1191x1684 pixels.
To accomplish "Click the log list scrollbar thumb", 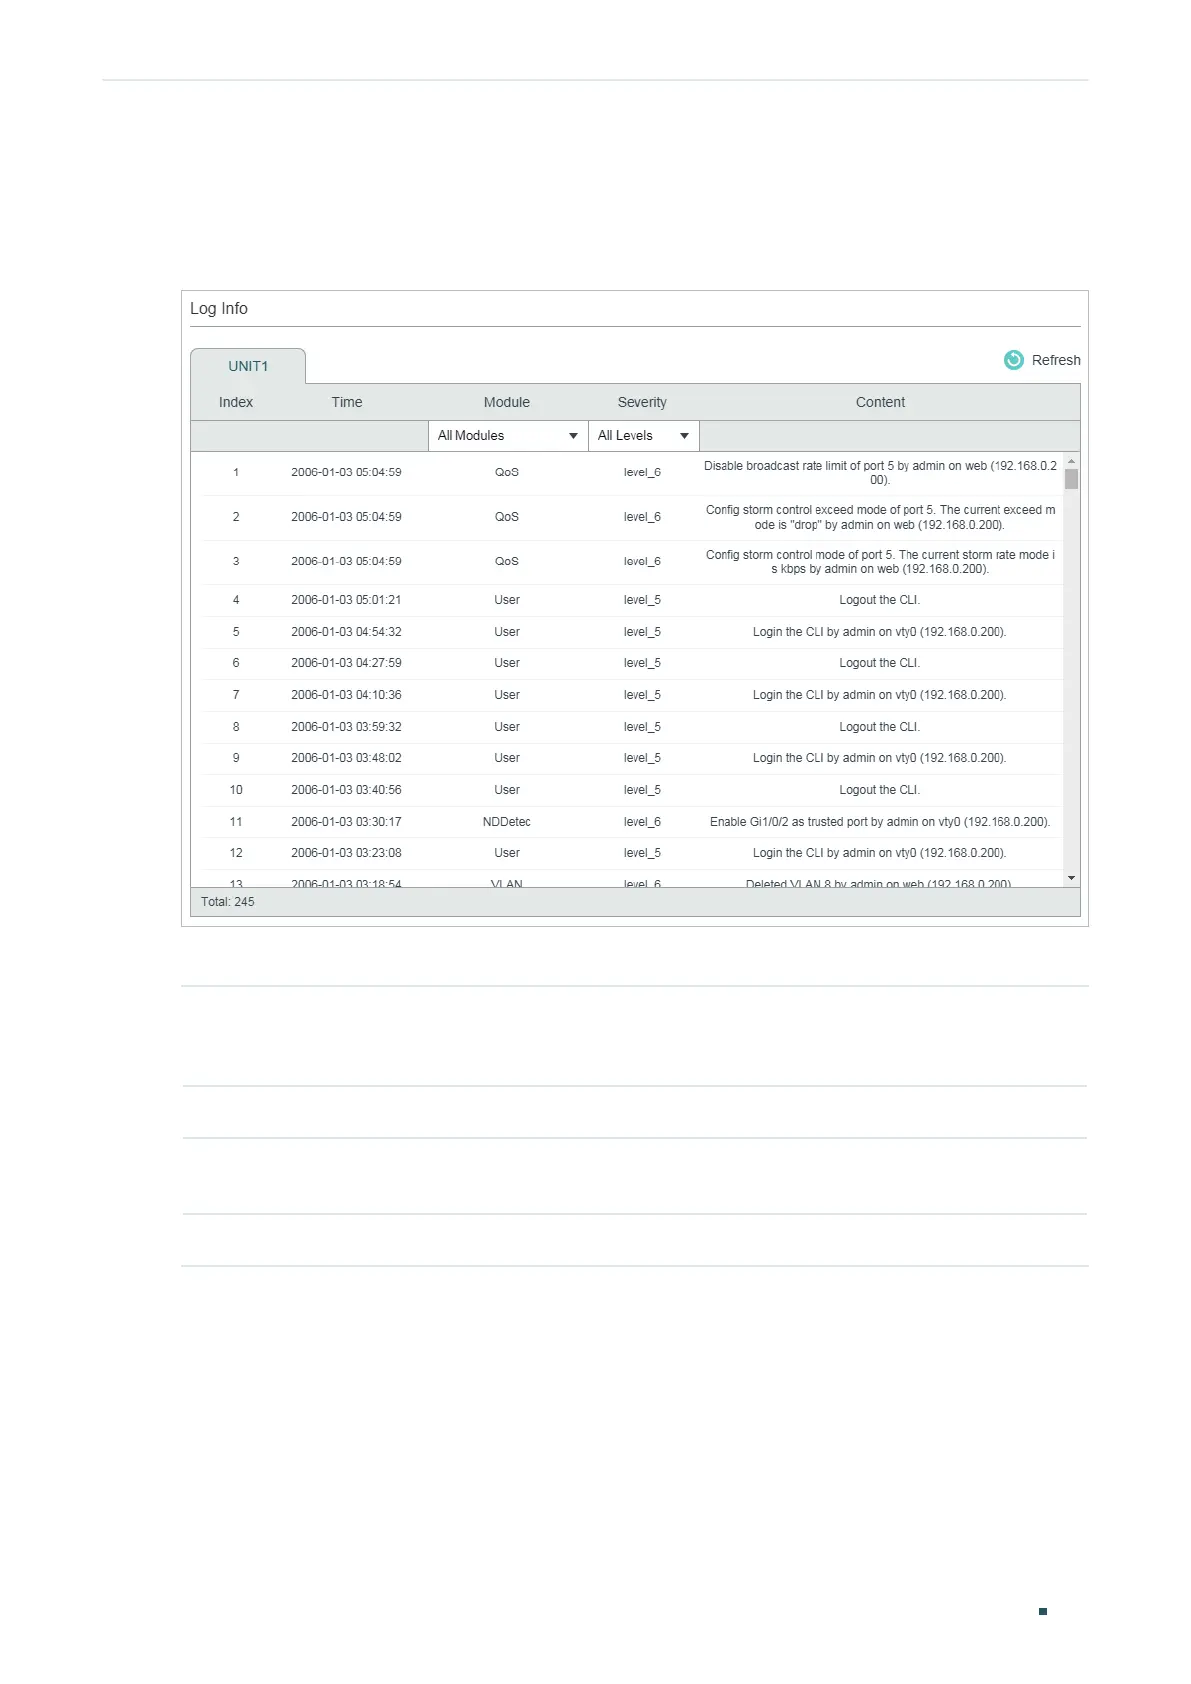I will pyautogui.click(x=1071, y=479).
